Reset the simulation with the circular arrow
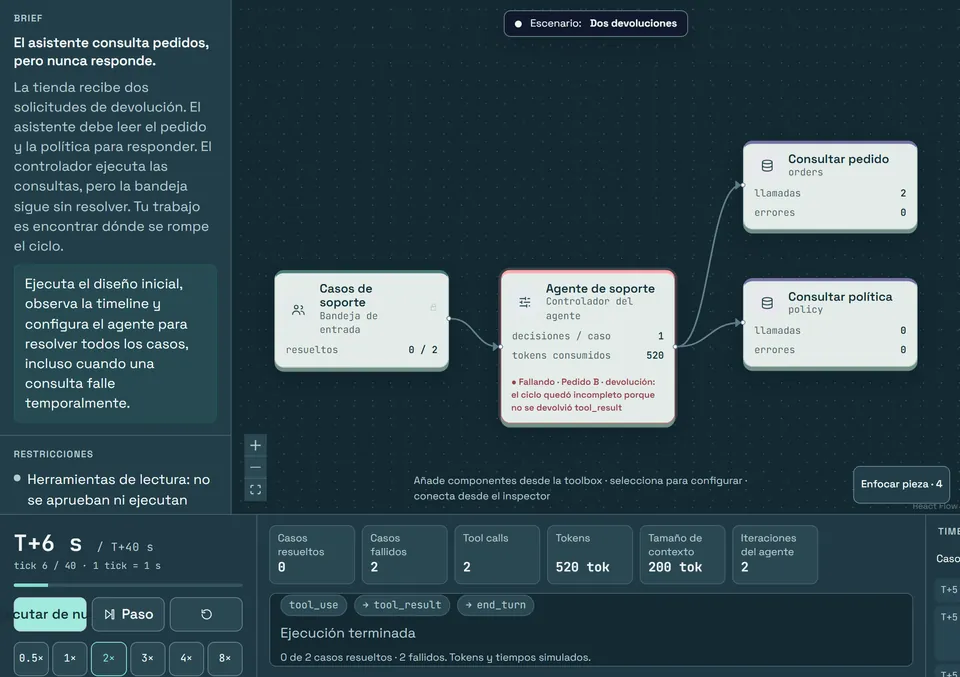Image resolution: width=960 pixels, height=677 pixels. 206,614
